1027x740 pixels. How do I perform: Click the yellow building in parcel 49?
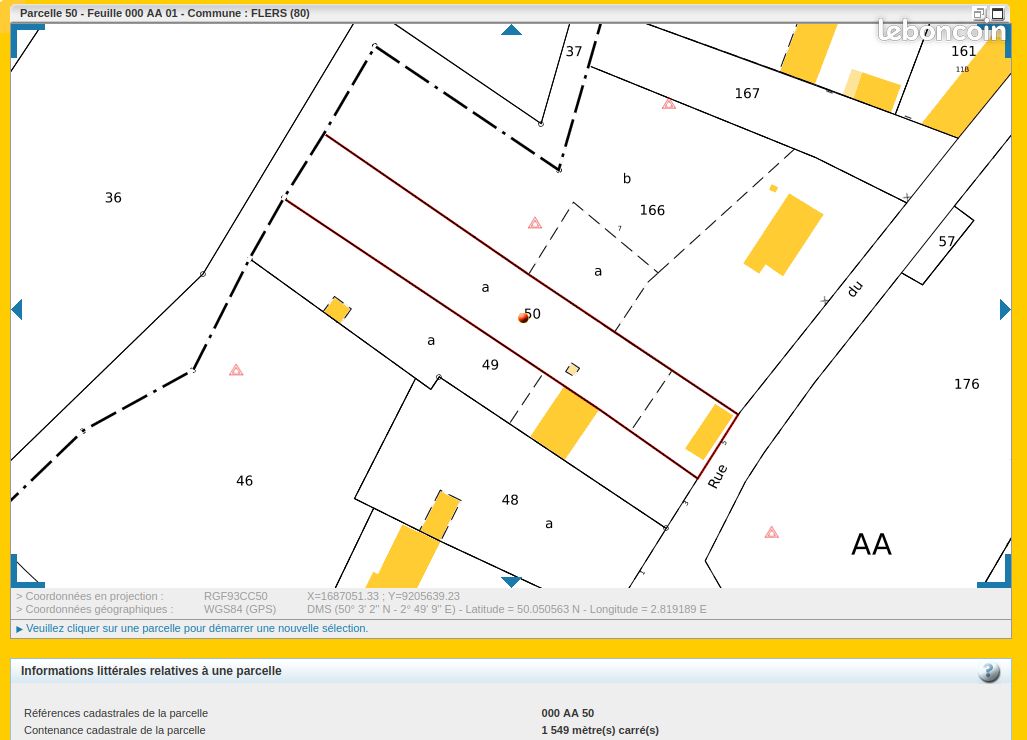click(564, 422)
